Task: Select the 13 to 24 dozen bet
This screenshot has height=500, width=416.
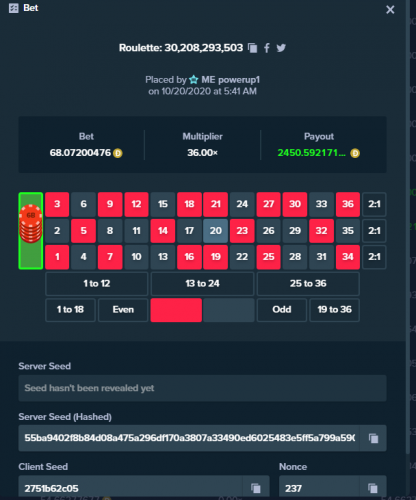Action: (202, 284)
